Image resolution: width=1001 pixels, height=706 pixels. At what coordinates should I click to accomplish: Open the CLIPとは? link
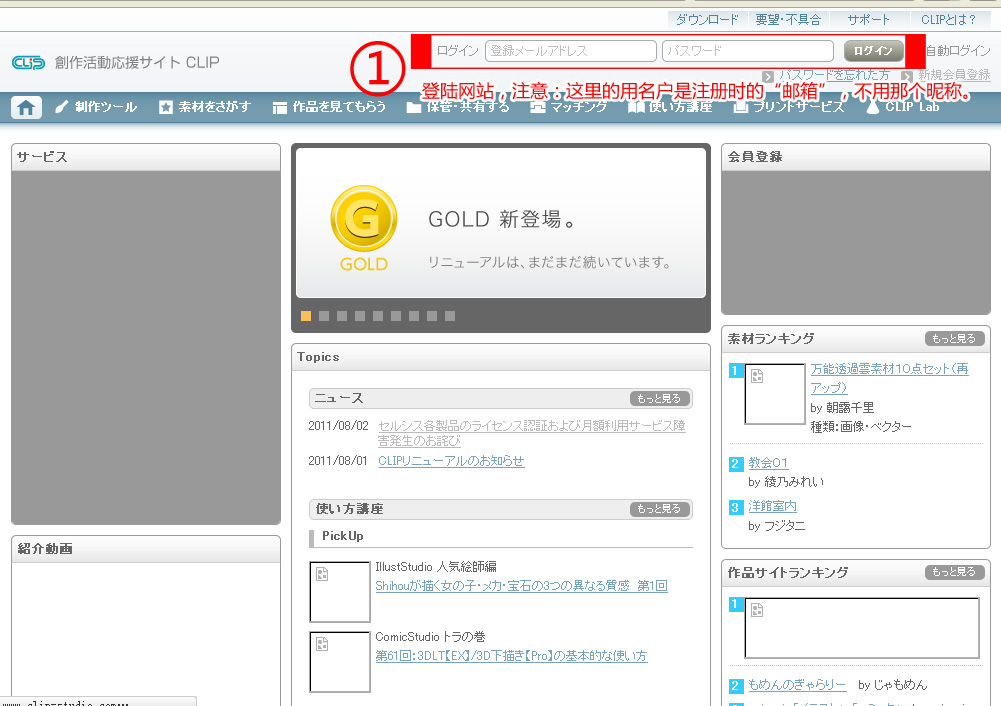[949, 20]
